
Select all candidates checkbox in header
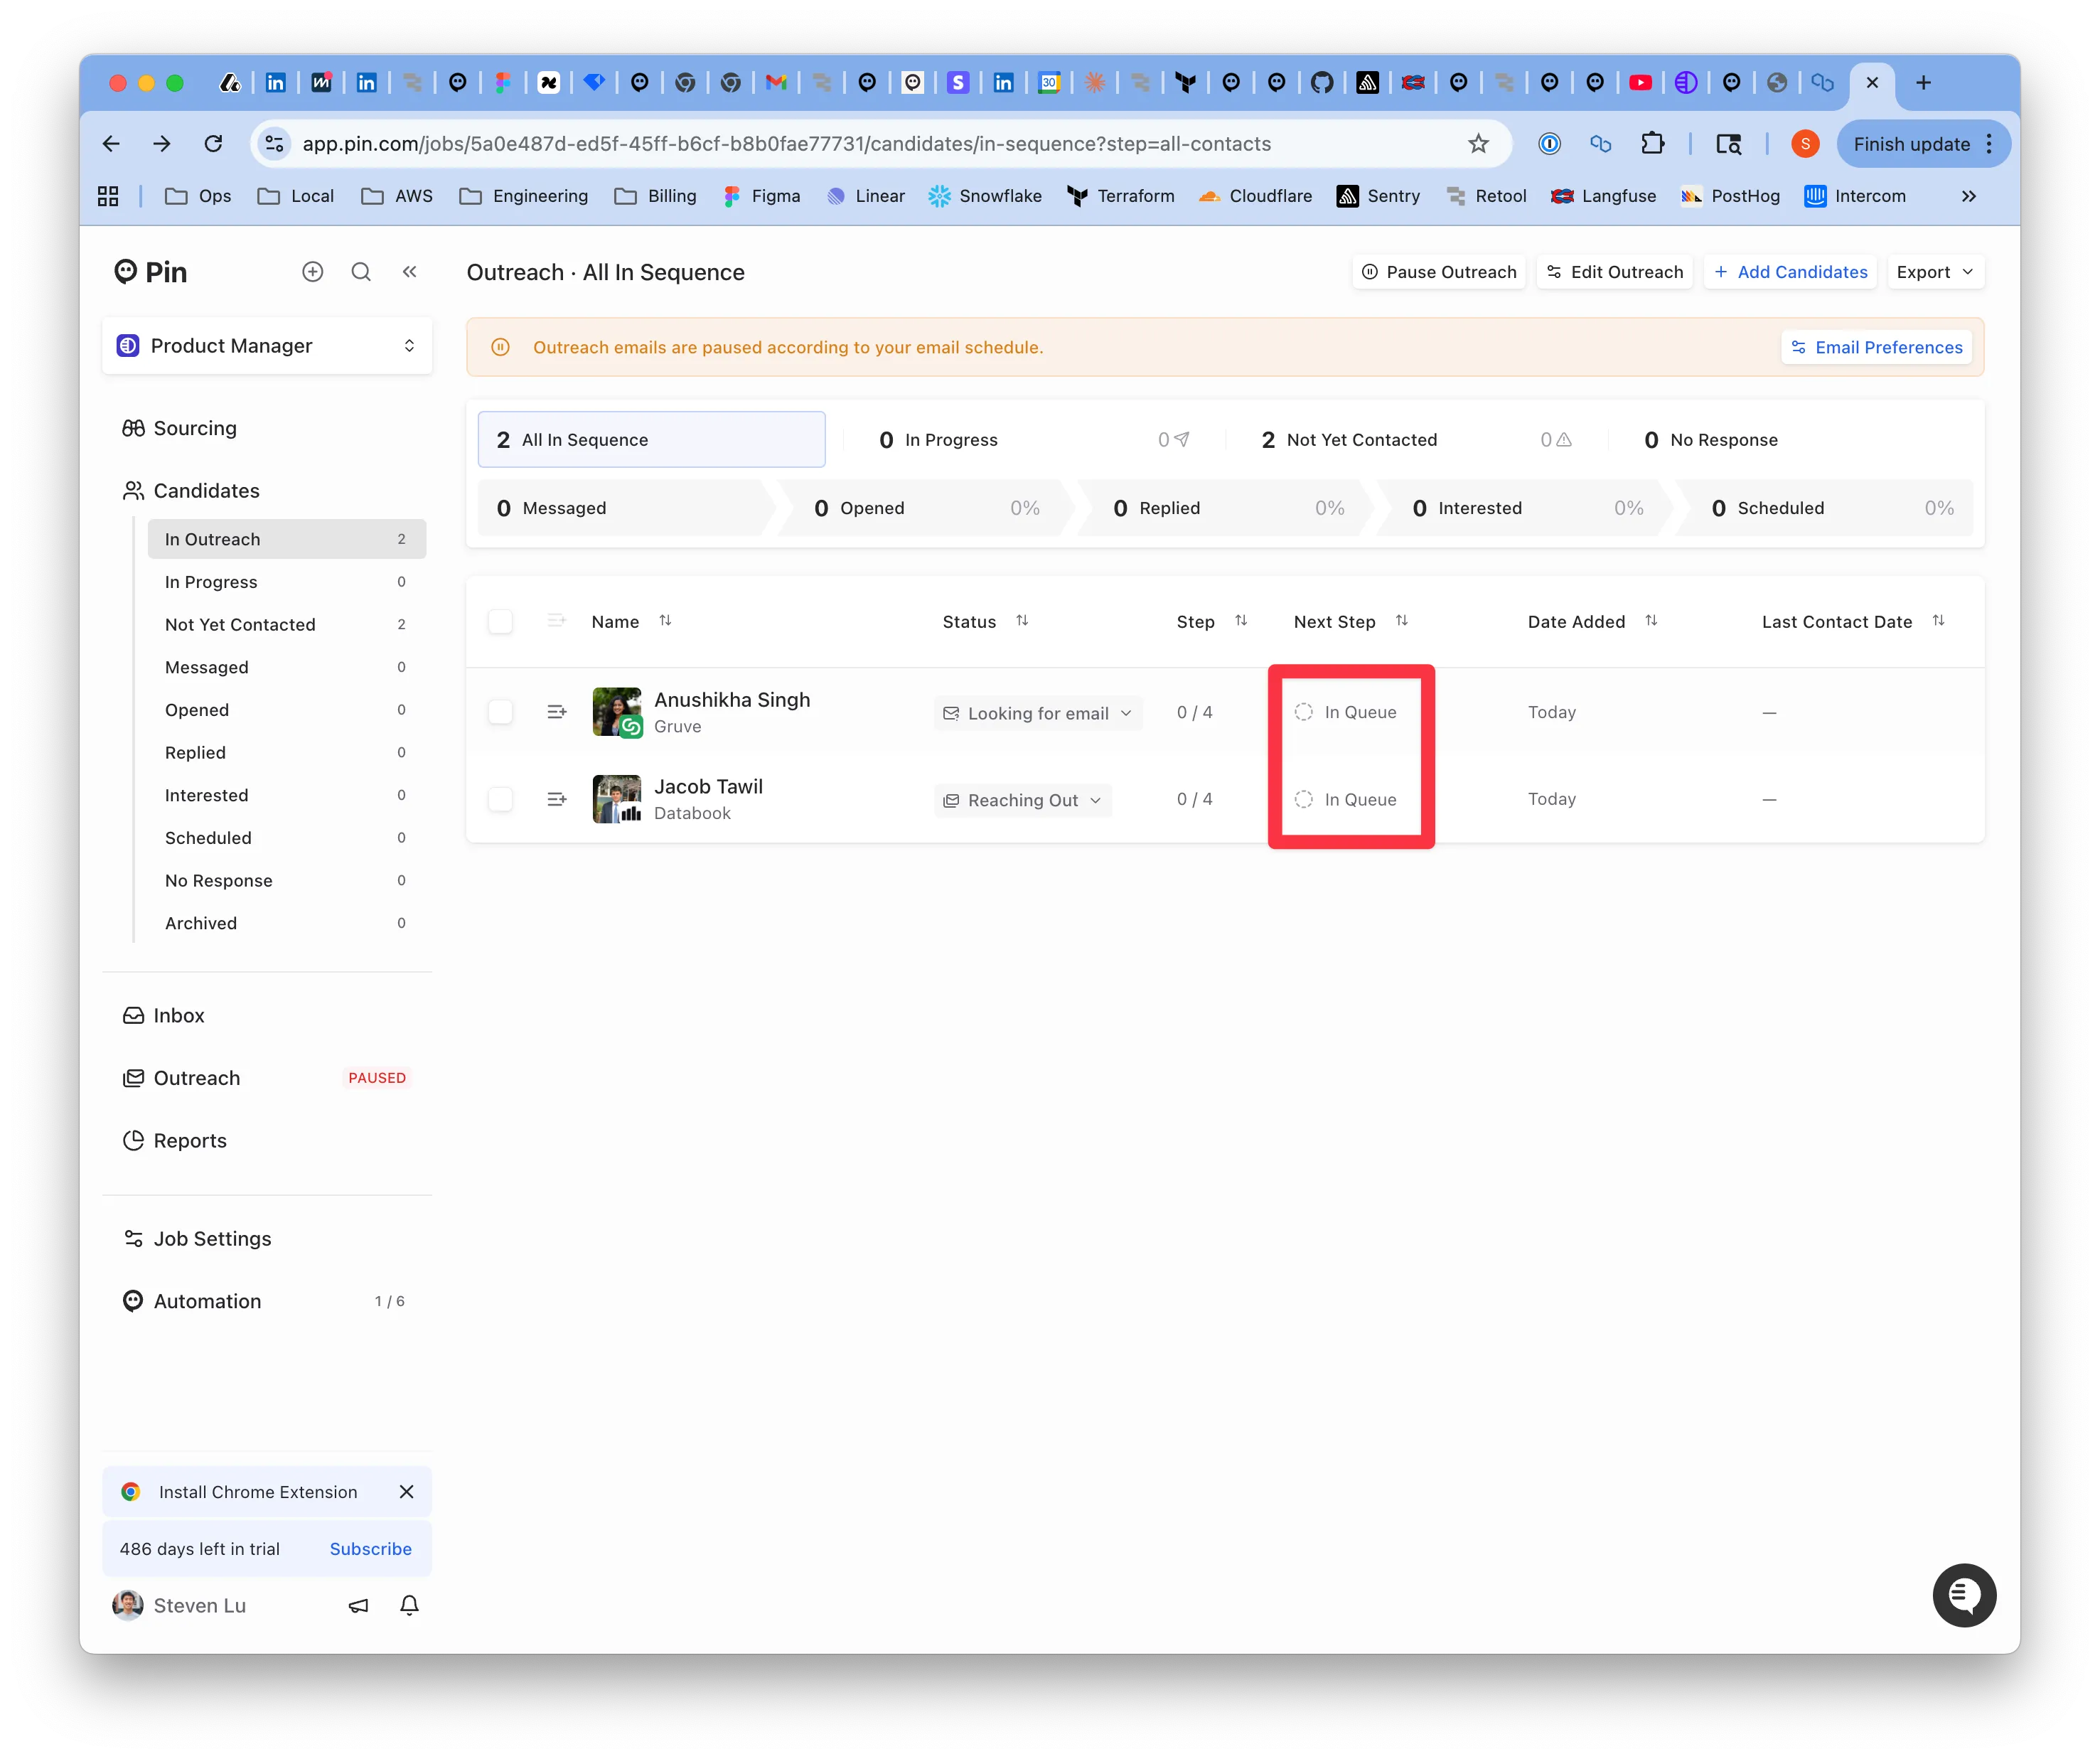pos(500,621)
